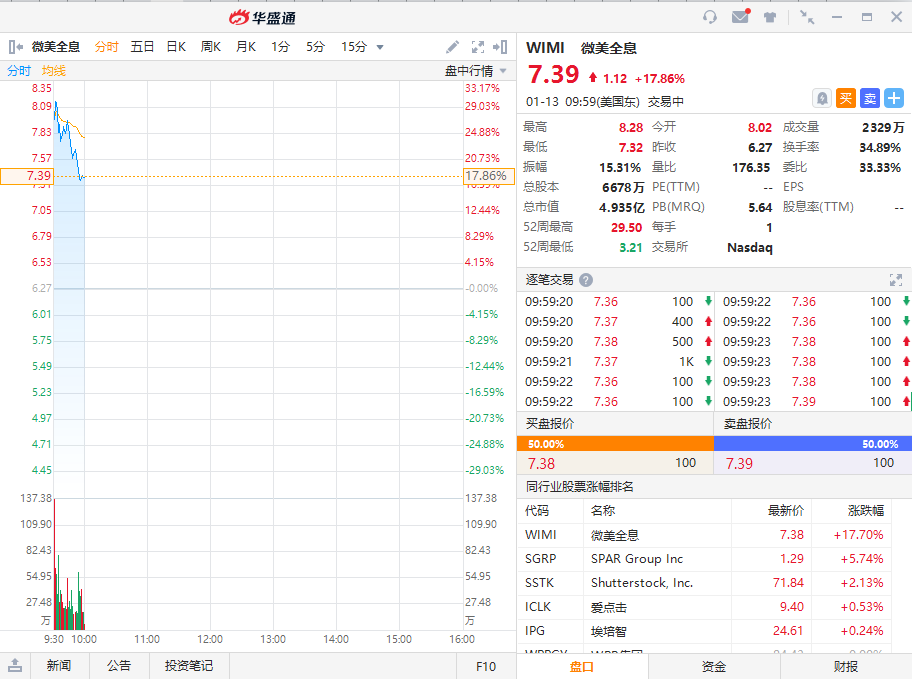Click the 7.39 current price axis marker
Image resolution: width=912 pixels, height=679 pixels.
(x=27, y=176)
